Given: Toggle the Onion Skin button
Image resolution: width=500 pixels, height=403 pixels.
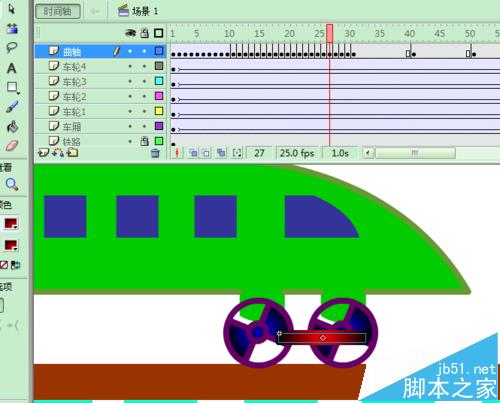Looking at the screenshot, I should pyautogui.click(x=193, y=153).
